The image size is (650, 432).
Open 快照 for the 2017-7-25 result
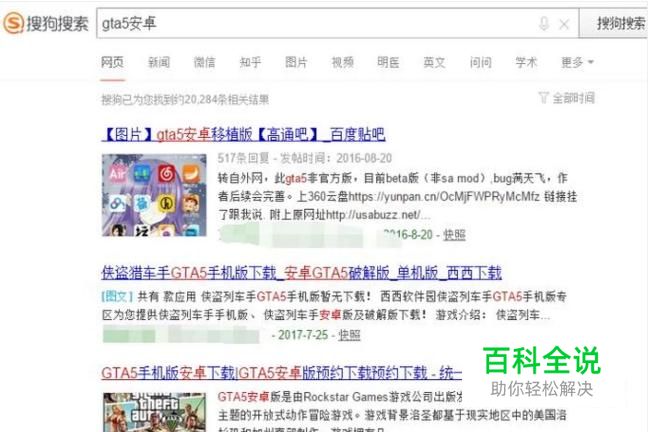(x=349, y=335)
